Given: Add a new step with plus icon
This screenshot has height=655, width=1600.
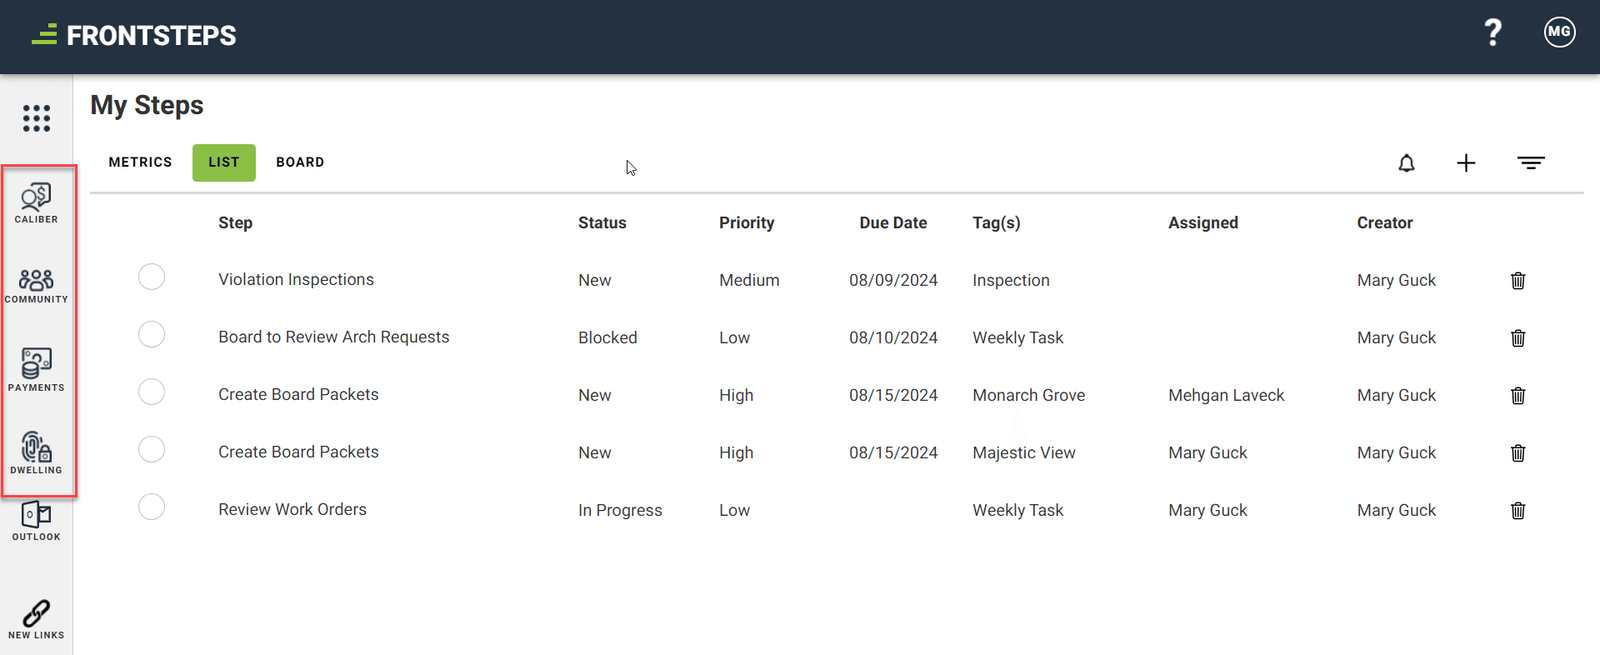Looking at the screenshot, I should [x=1466, y=163].
